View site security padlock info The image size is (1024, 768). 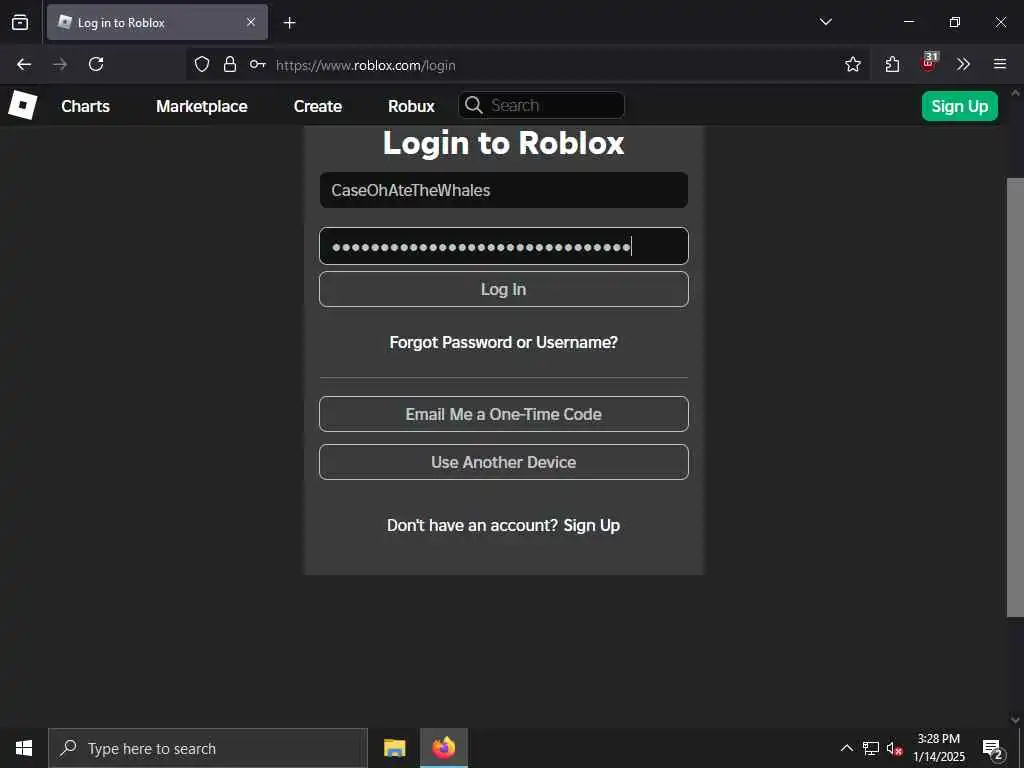pyautogui.click(x=230, y=64)
